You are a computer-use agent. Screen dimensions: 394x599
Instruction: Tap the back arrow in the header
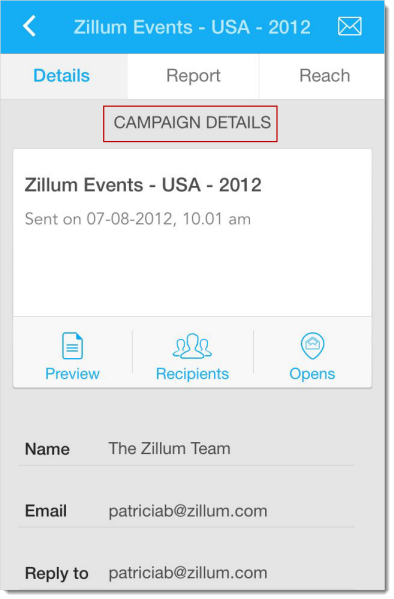pyautogui.click(x=29, y=26)
